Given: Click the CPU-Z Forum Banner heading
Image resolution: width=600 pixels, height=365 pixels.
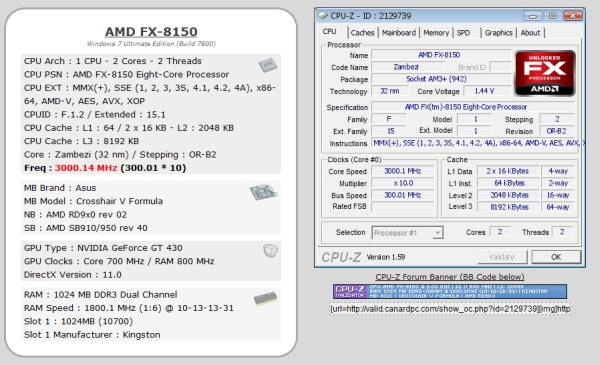Looking at the screenshot, I should (450, 277).
